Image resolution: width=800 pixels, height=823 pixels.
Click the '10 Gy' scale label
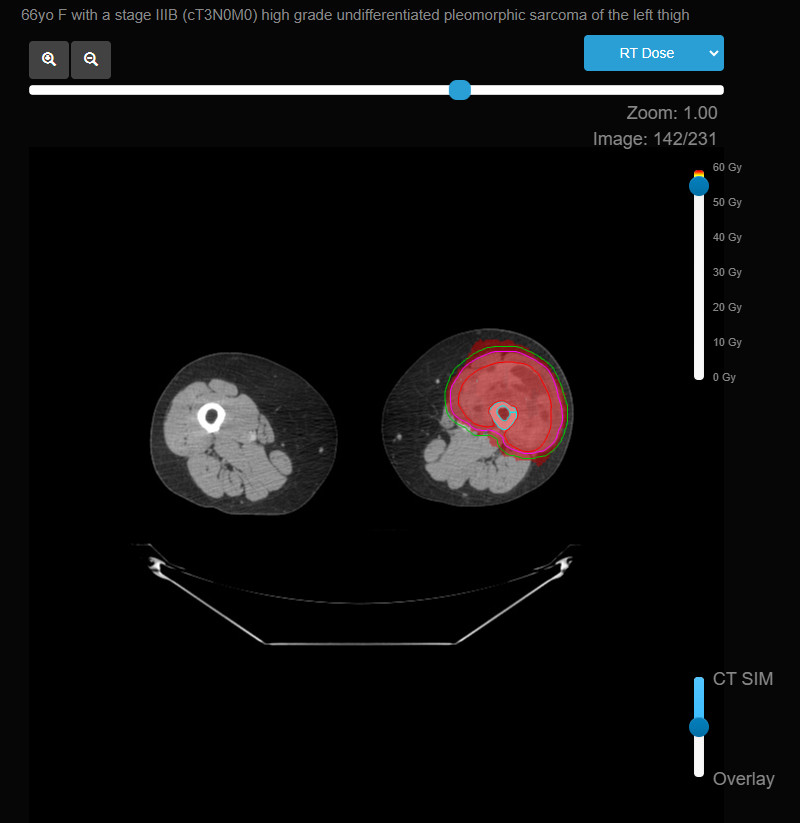click(727, 342)
